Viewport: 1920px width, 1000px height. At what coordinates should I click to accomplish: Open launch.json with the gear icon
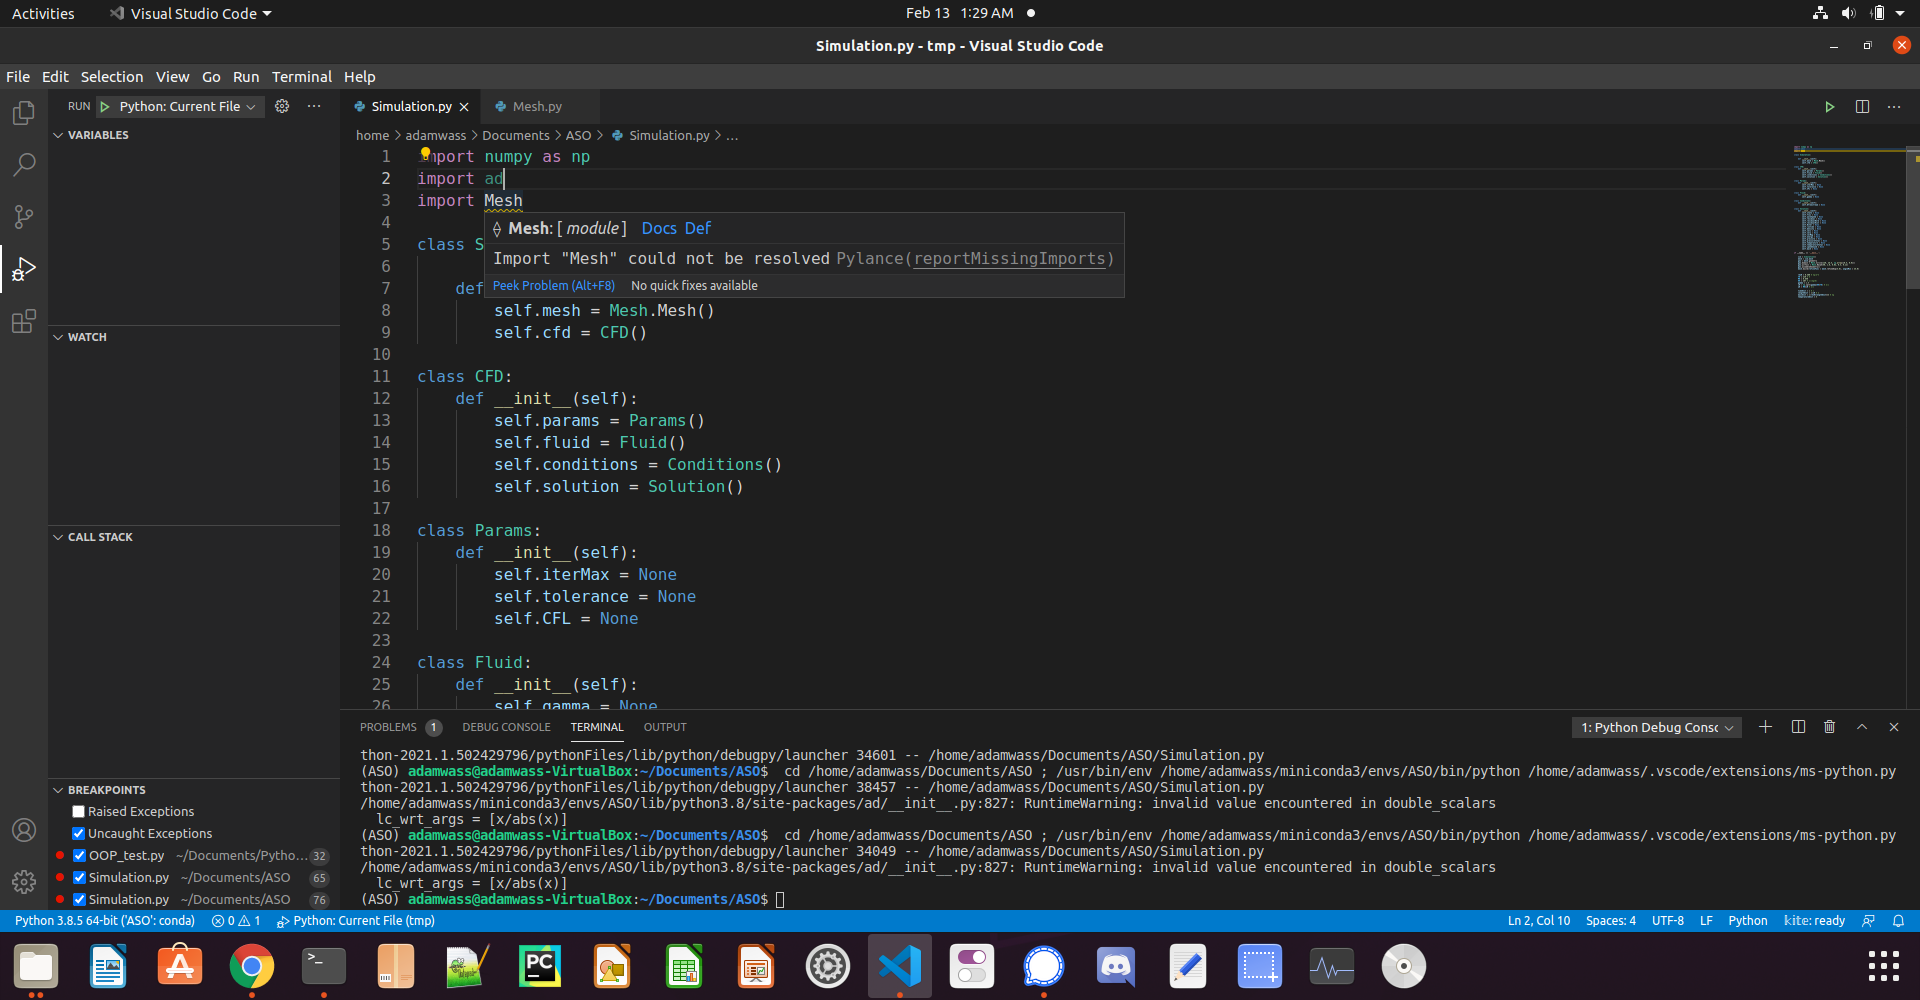pos(282,107)
